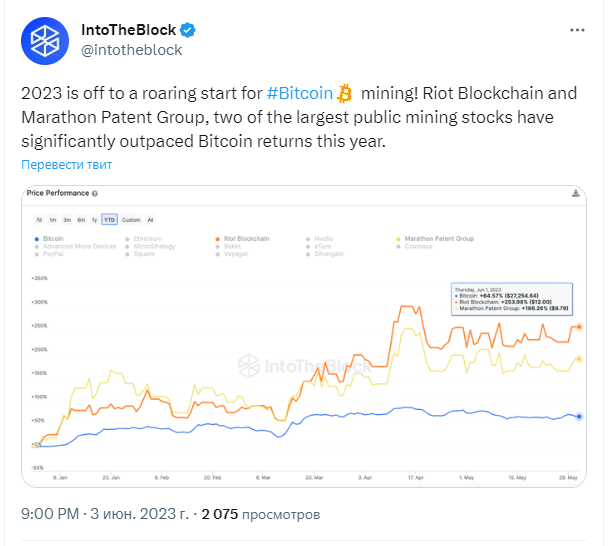This screenshot has width=608, height=546.
Task: Select the All time range
Action: [x=150, y=220]
